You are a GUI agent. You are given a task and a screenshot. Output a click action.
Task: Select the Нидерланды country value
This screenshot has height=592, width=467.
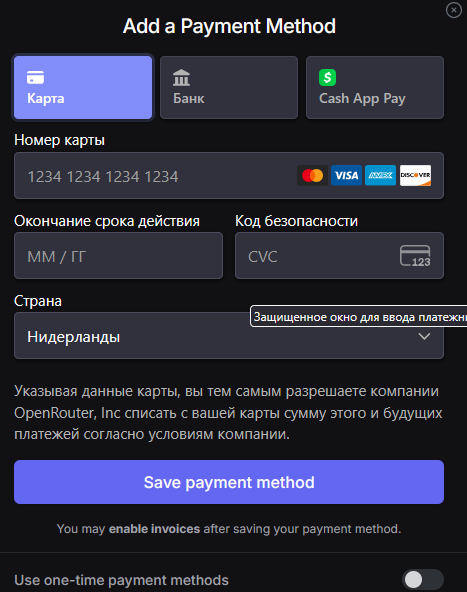pos(74,337)
